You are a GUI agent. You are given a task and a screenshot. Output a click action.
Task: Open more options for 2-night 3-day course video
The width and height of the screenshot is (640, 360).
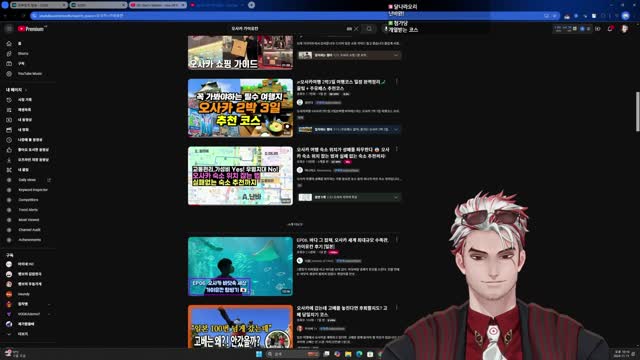click(397, 82)
